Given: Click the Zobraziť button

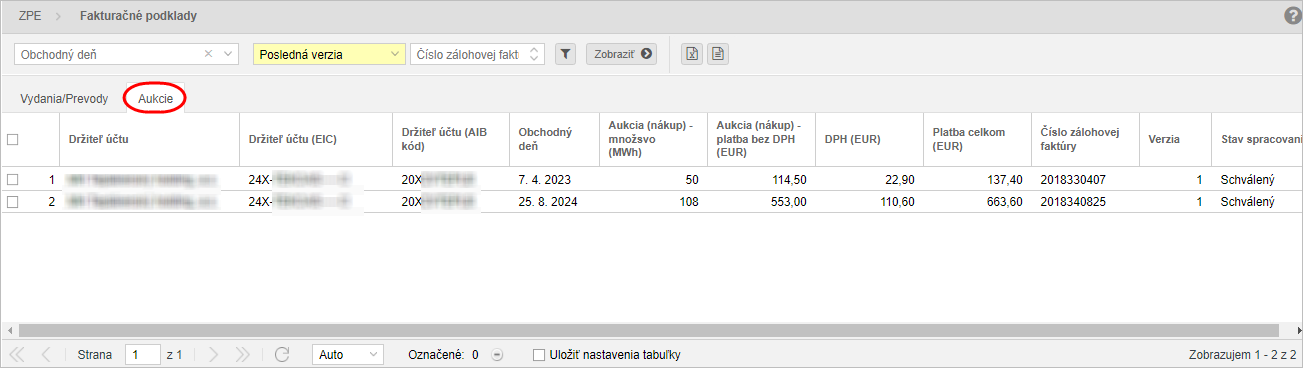Looking at the screenshot, I should click(621, 54).
